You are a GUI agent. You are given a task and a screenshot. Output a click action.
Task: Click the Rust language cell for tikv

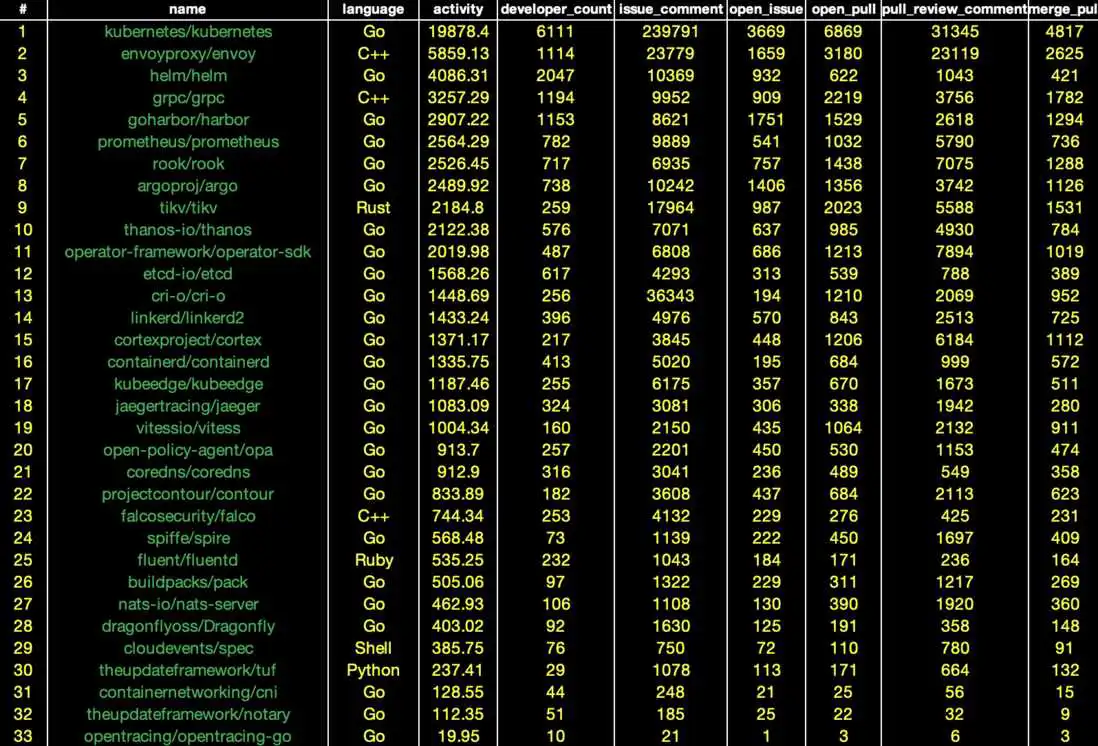pos(373,208)
